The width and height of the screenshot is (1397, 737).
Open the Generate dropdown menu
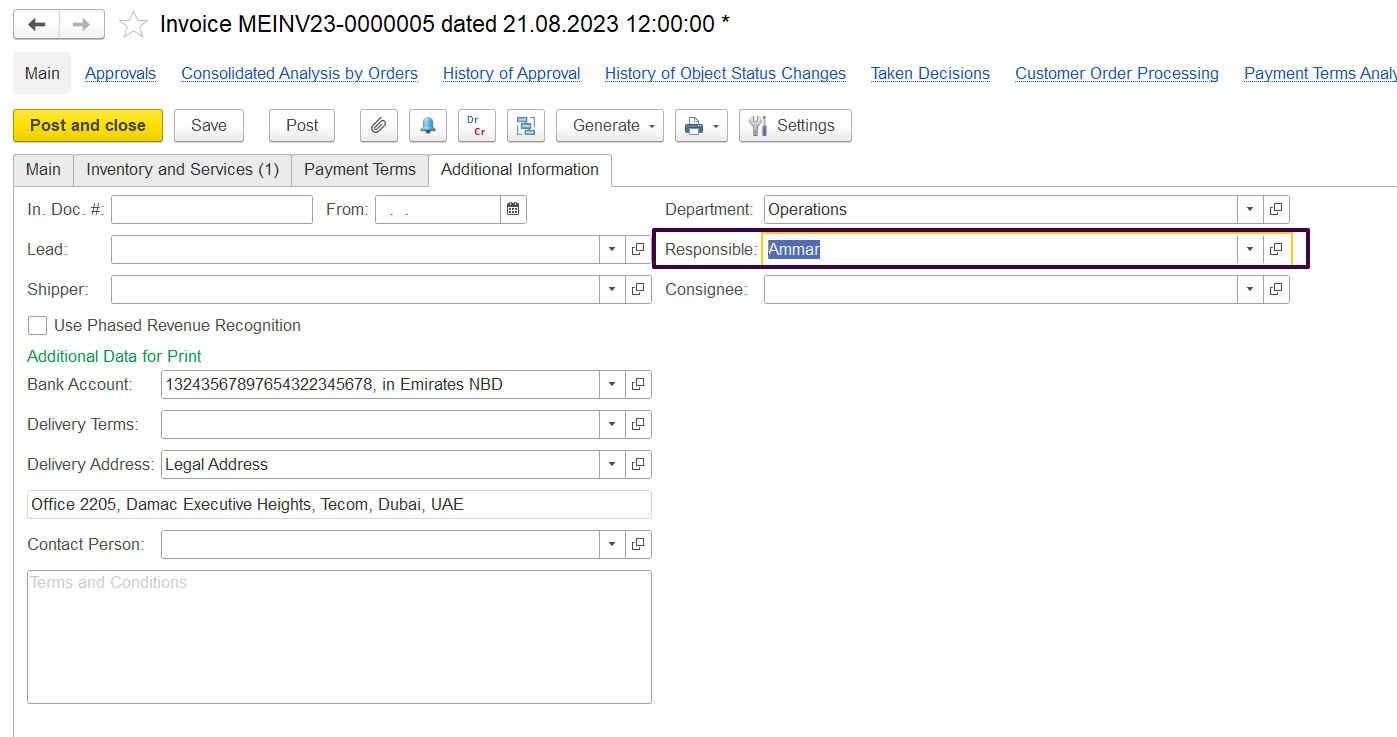pyautogui.click(x=610, y=126)
